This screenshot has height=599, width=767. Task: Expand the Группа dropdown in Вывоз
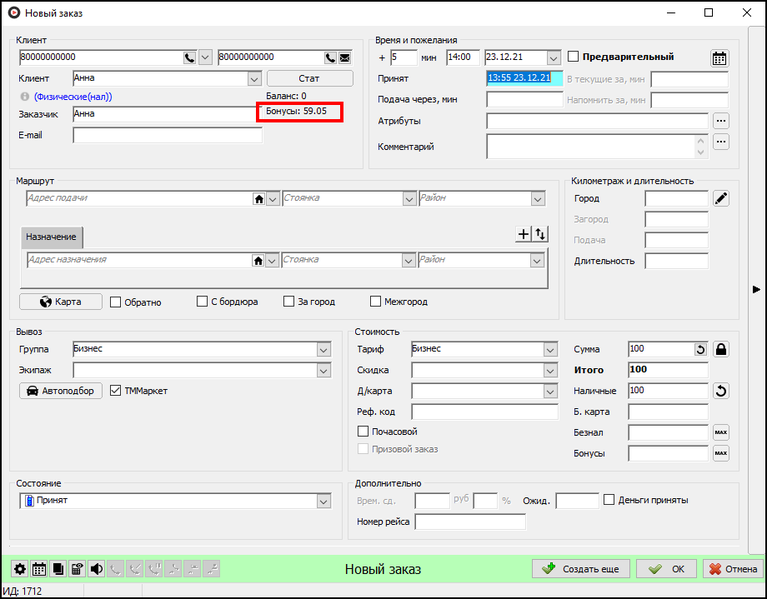(x=323, y=349)
